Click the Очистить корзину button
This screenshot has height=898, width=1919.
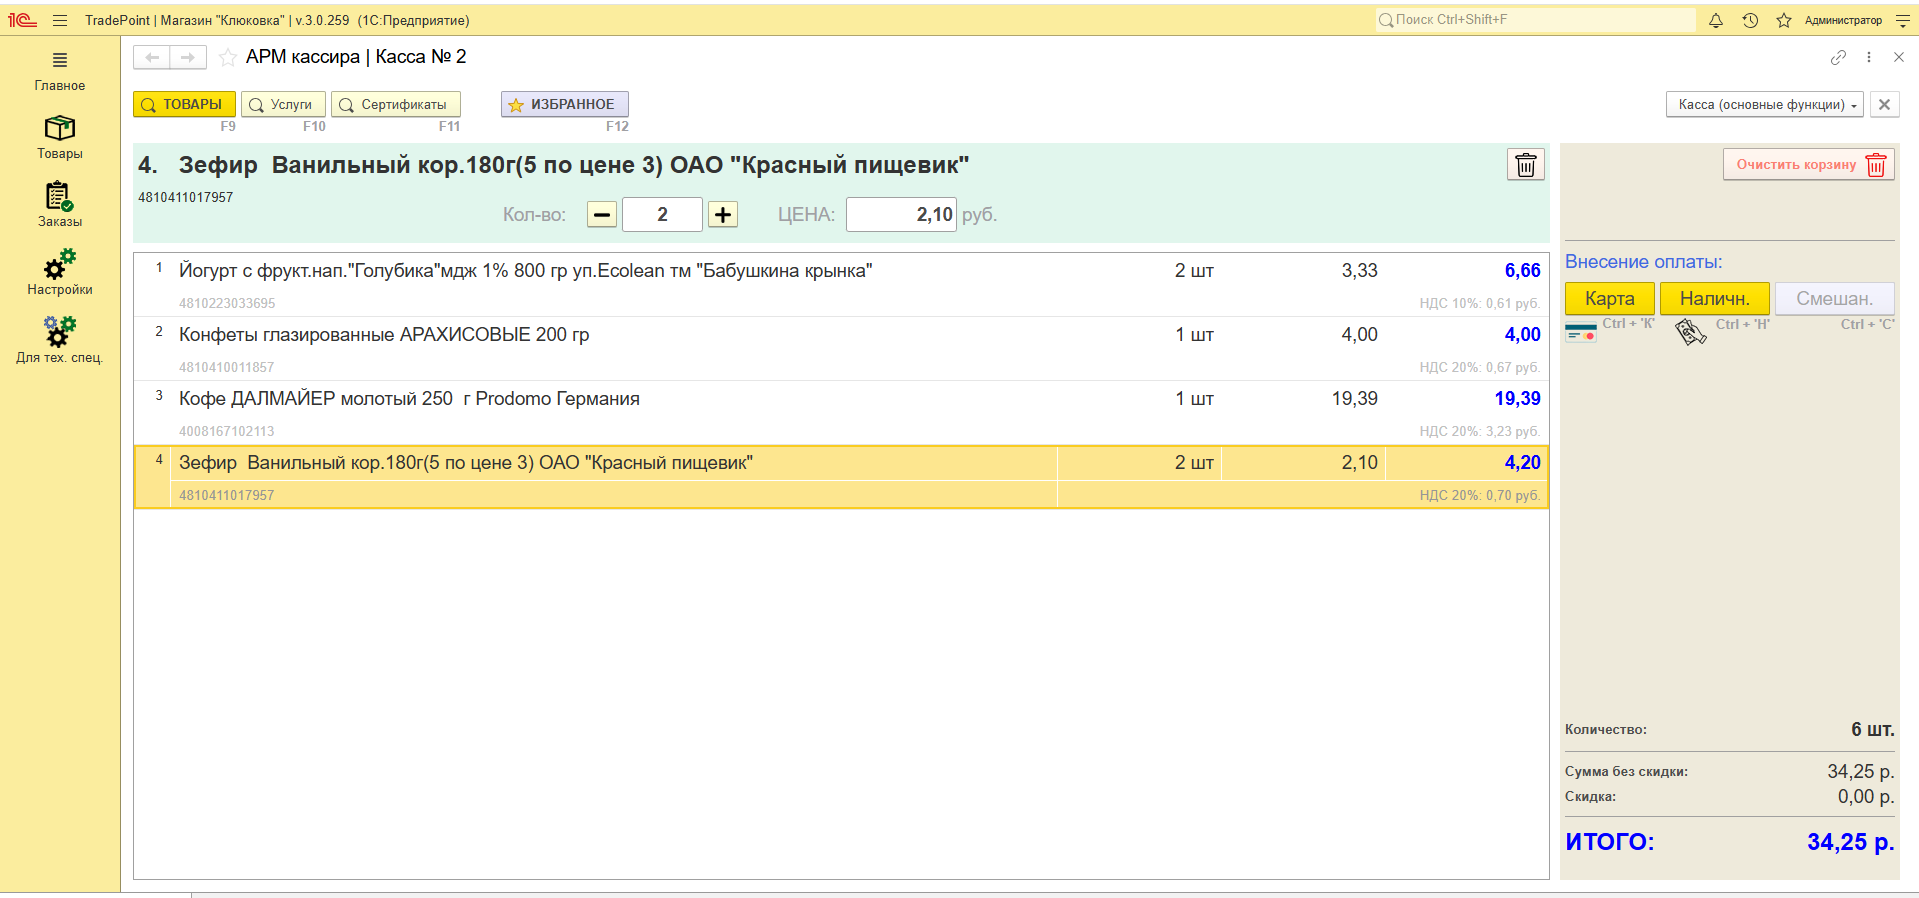(1808, 165)
